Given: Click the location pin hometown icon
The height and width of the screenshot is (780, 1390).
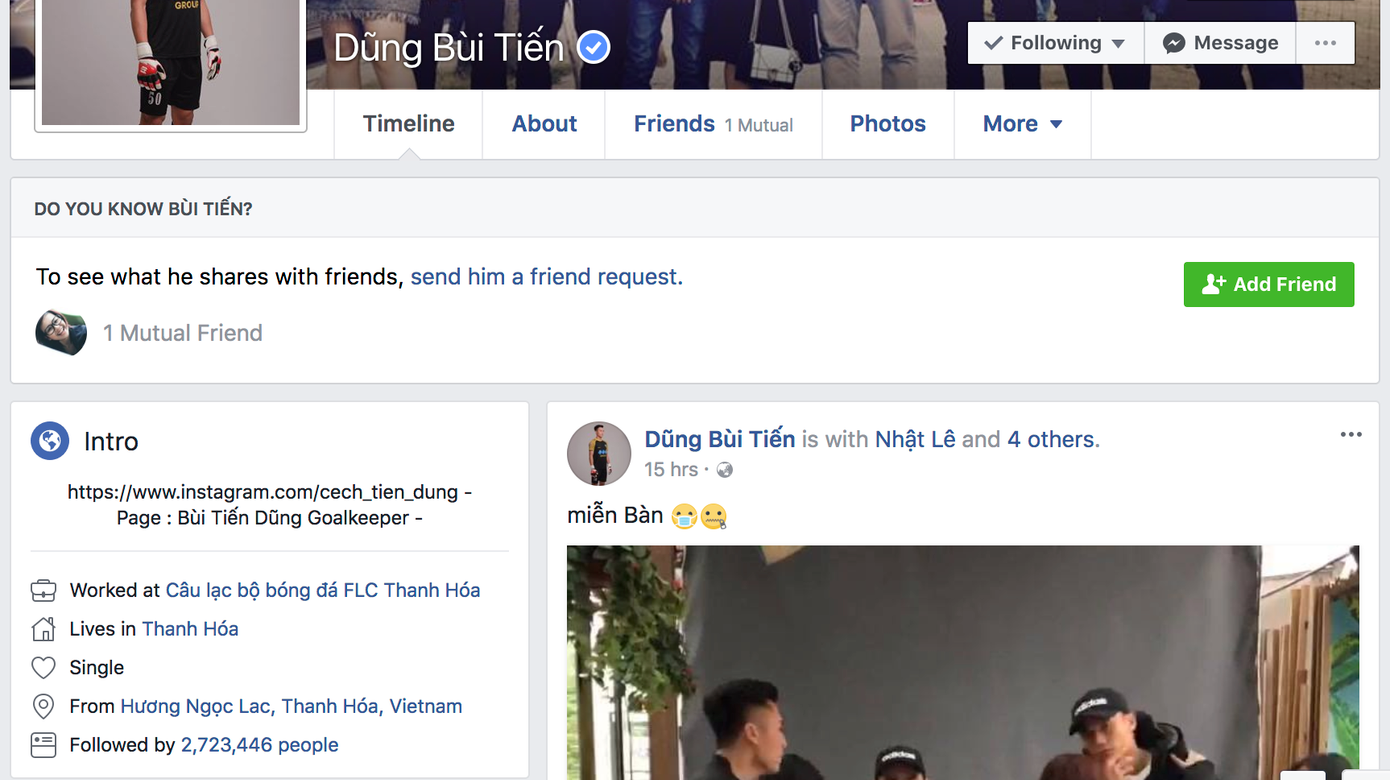Looking at the screenshot, I should coord(44,707).
